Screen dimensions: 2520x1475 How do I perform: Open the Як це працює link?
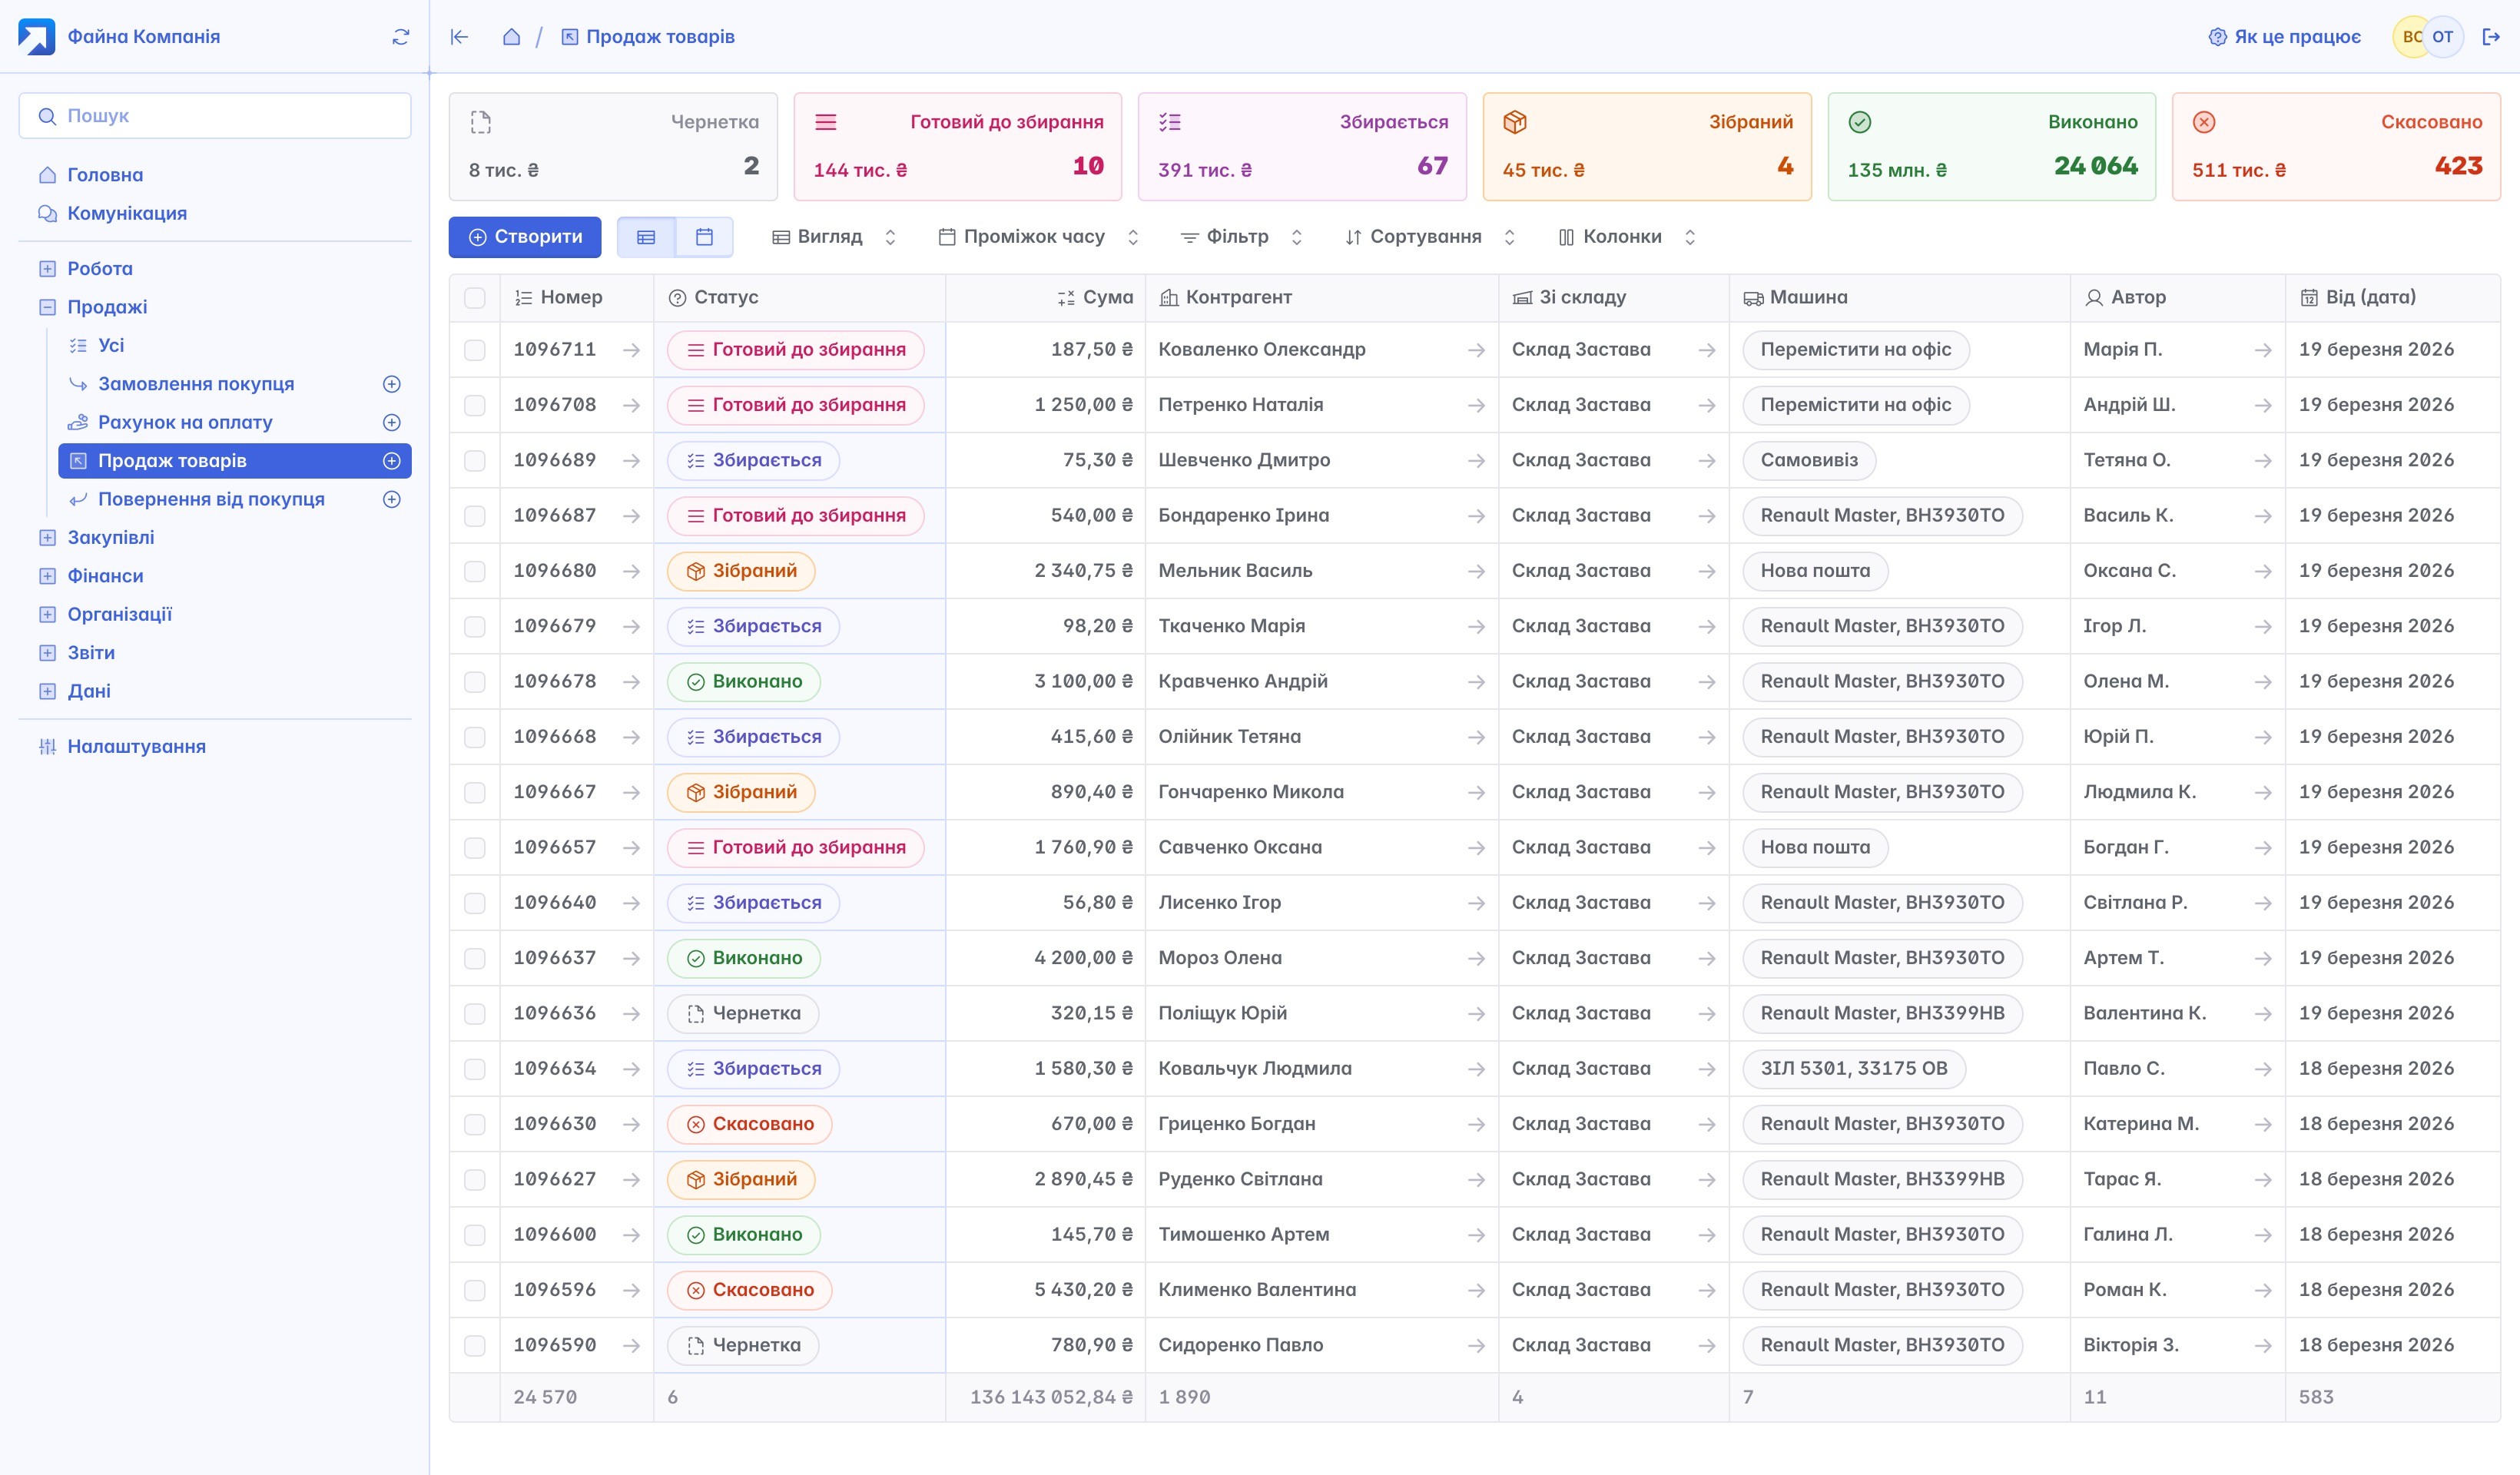(x=2284, y=37)
